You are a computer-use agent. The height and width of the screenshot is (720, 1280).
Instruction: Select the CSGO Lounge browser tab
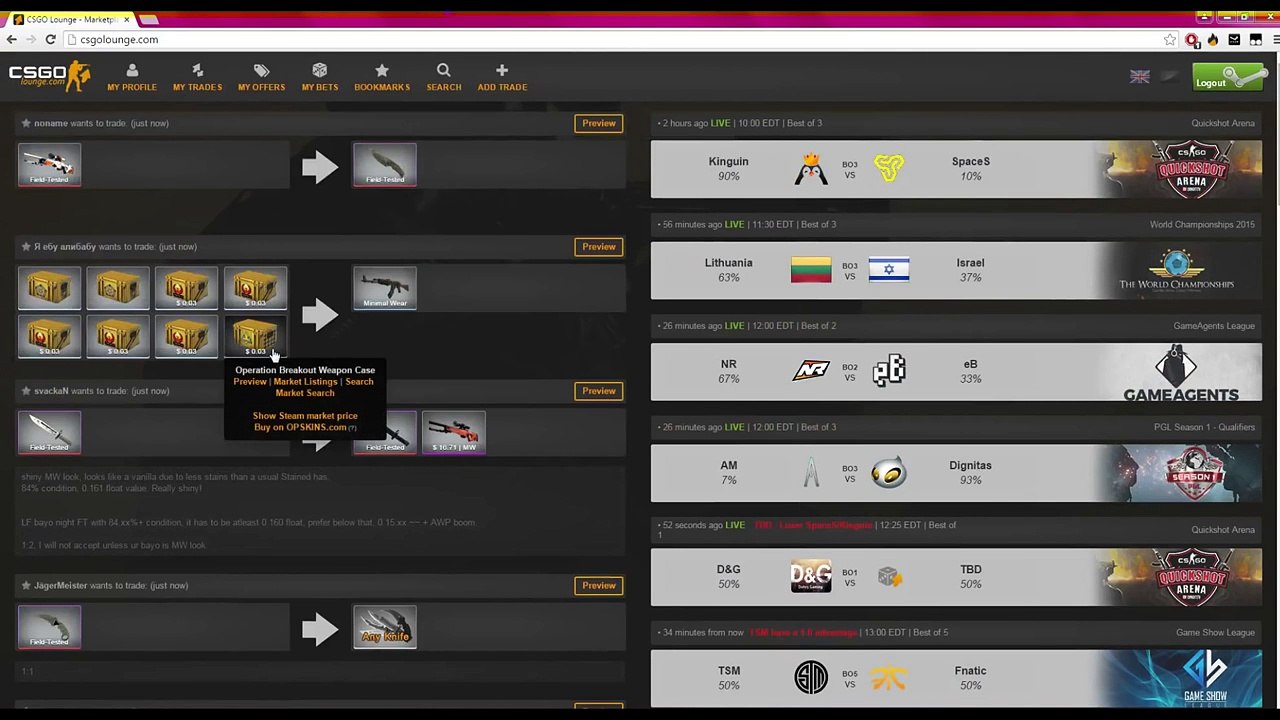pyautogui.click(x=70, y=19)
